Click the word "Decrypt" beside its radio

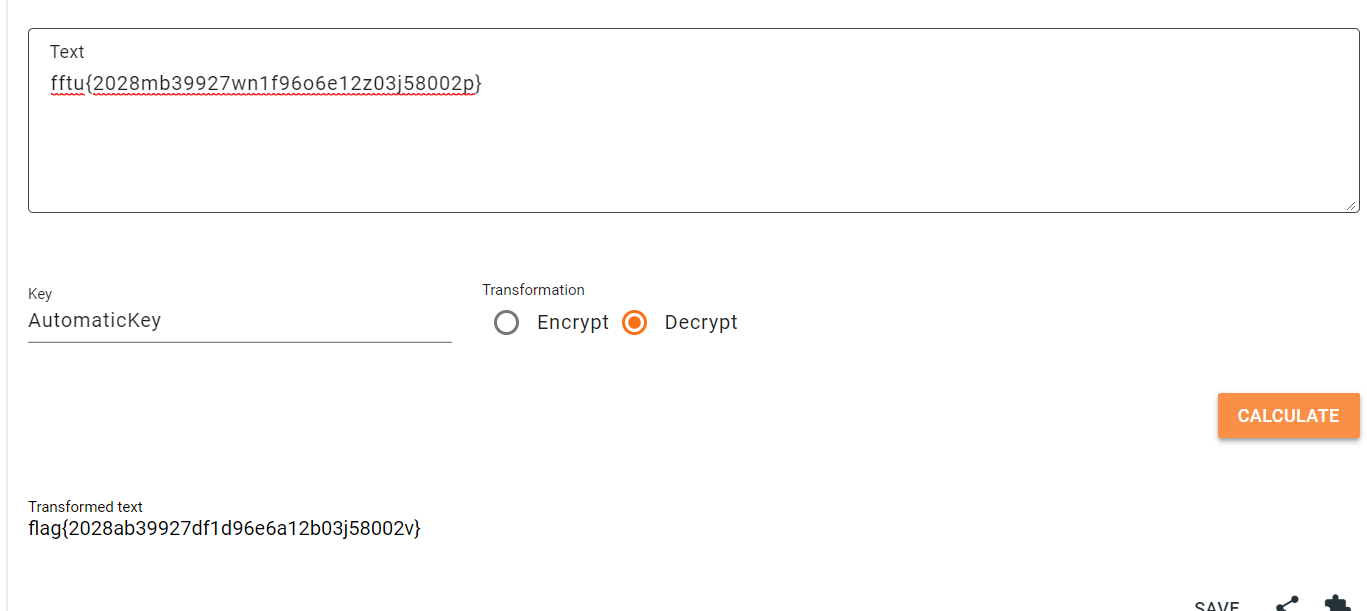[701, 323]
